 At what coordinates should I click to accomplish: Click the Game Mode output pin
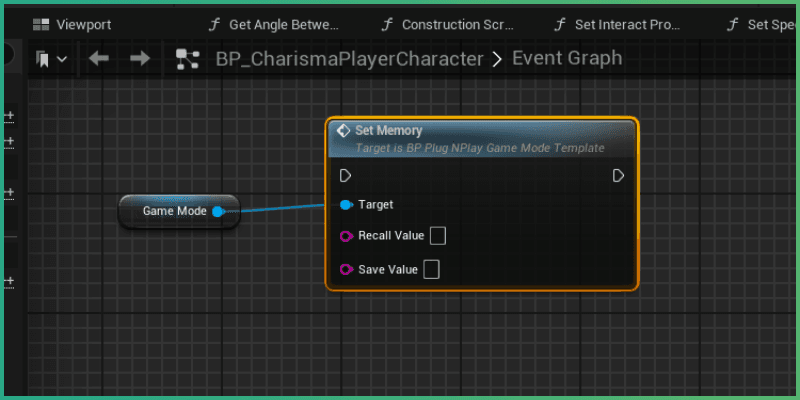pyautogui.click(x=218, y=211)
